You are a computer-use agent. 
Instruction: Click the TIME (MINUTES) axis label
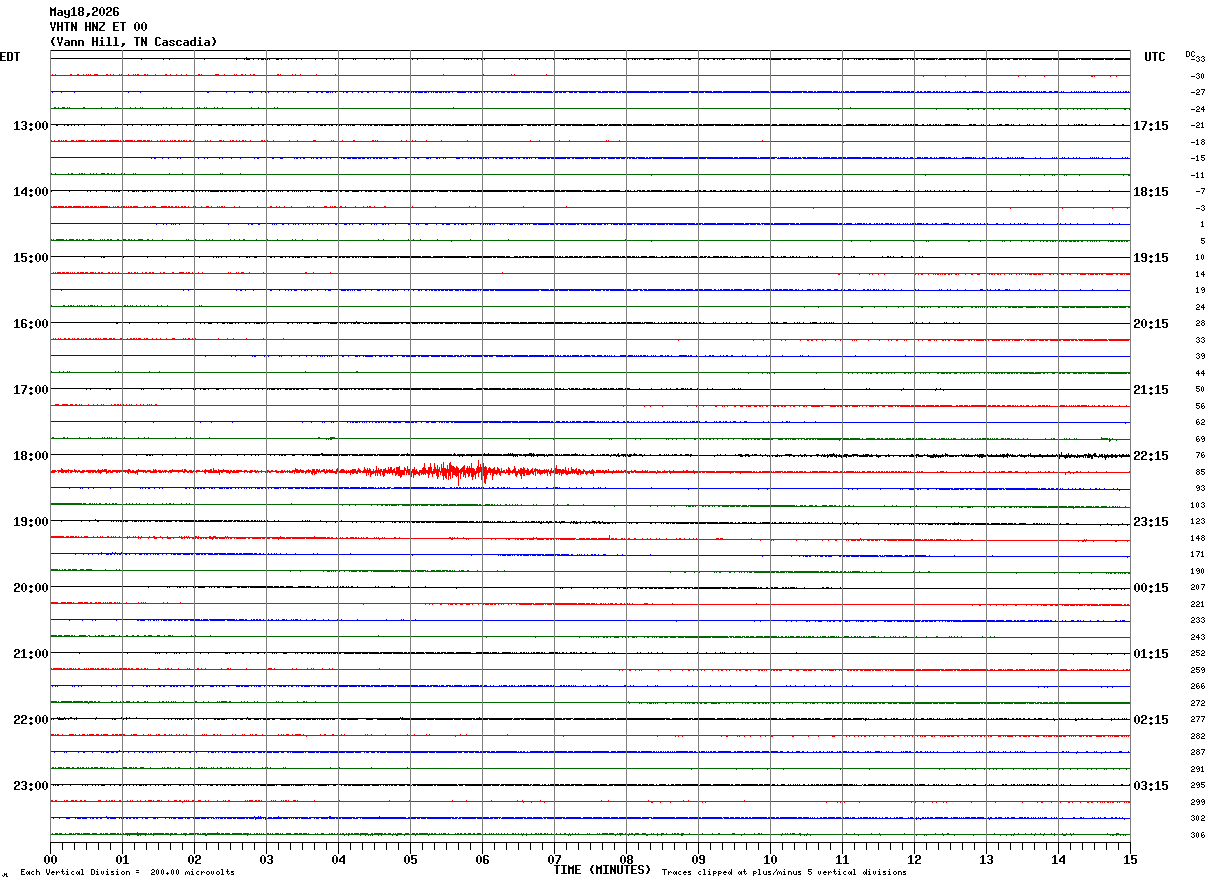pyautogui.click(x=602, y=870)
